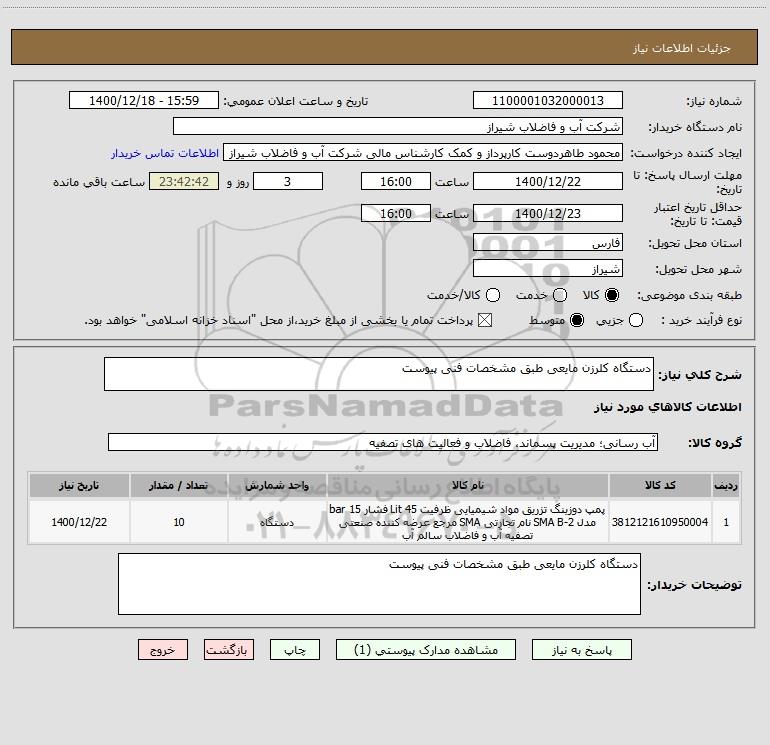Image resolution: width=770 pixels, height=745 pixels.
Task: Click the response deadline date 1400/12/22 field
Action: (x=548, y=181)
